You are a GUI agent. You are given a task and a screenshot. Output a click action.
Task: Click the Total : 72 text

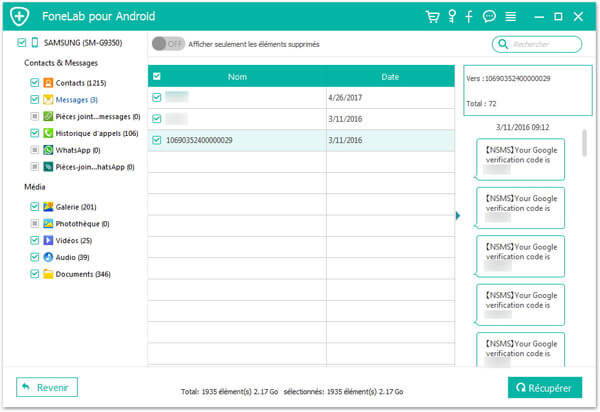click(x=481, y=104)
